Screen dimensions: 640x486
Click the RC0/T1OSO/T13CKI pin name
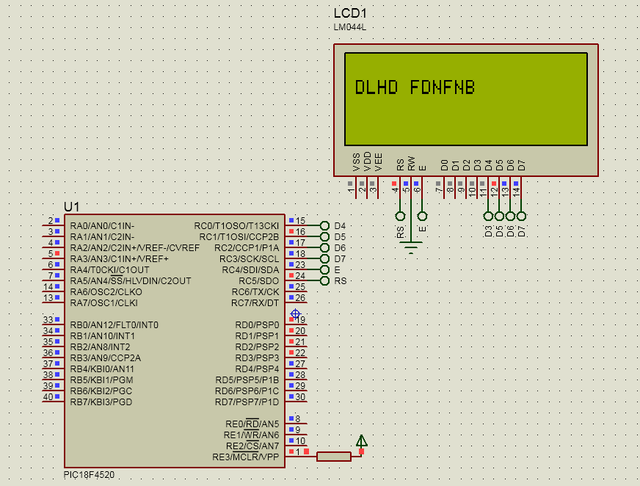coord(236,226)
